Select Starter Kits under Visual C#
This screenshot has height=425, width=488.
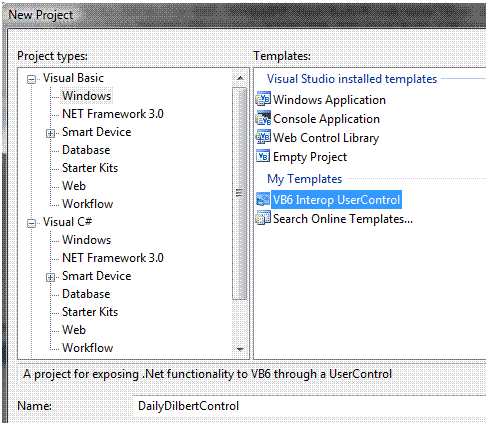90,312
